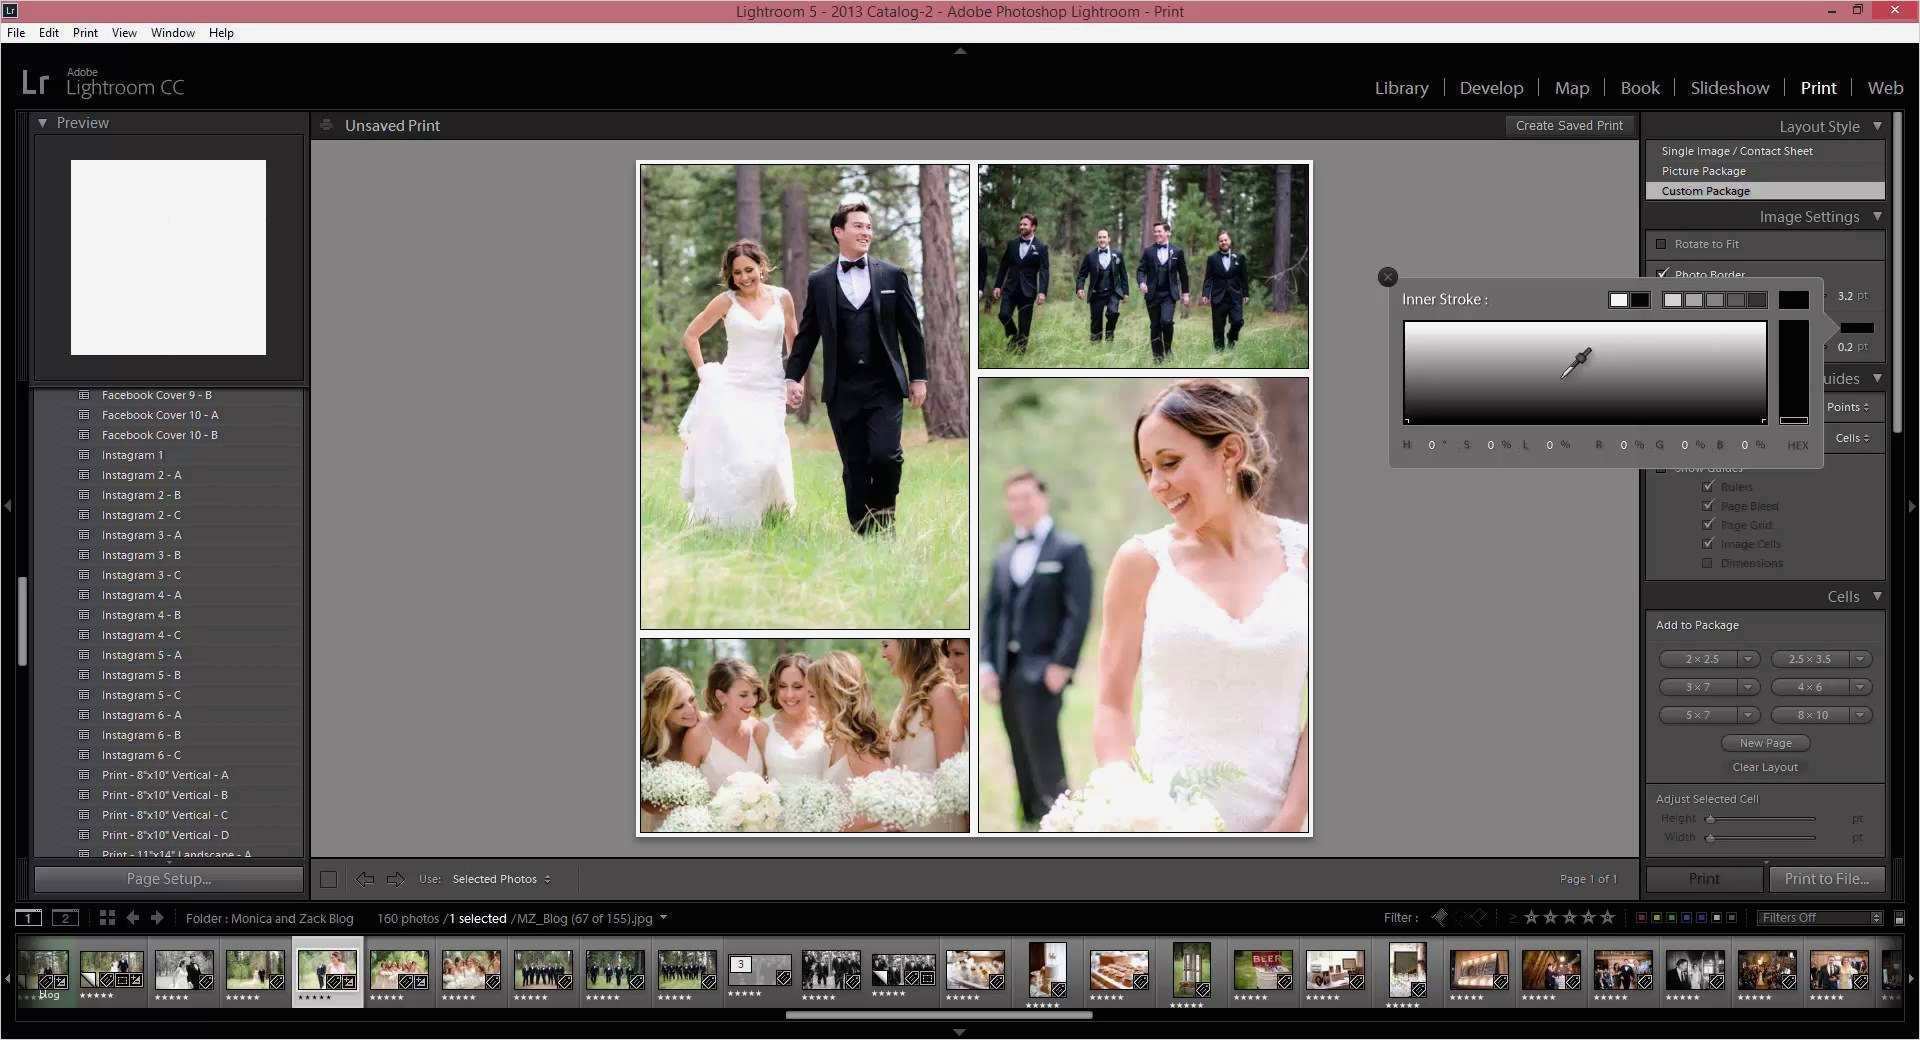Screen dimensions: 1920x1040
Task: Open the File menu
Action: pos(16,32)
